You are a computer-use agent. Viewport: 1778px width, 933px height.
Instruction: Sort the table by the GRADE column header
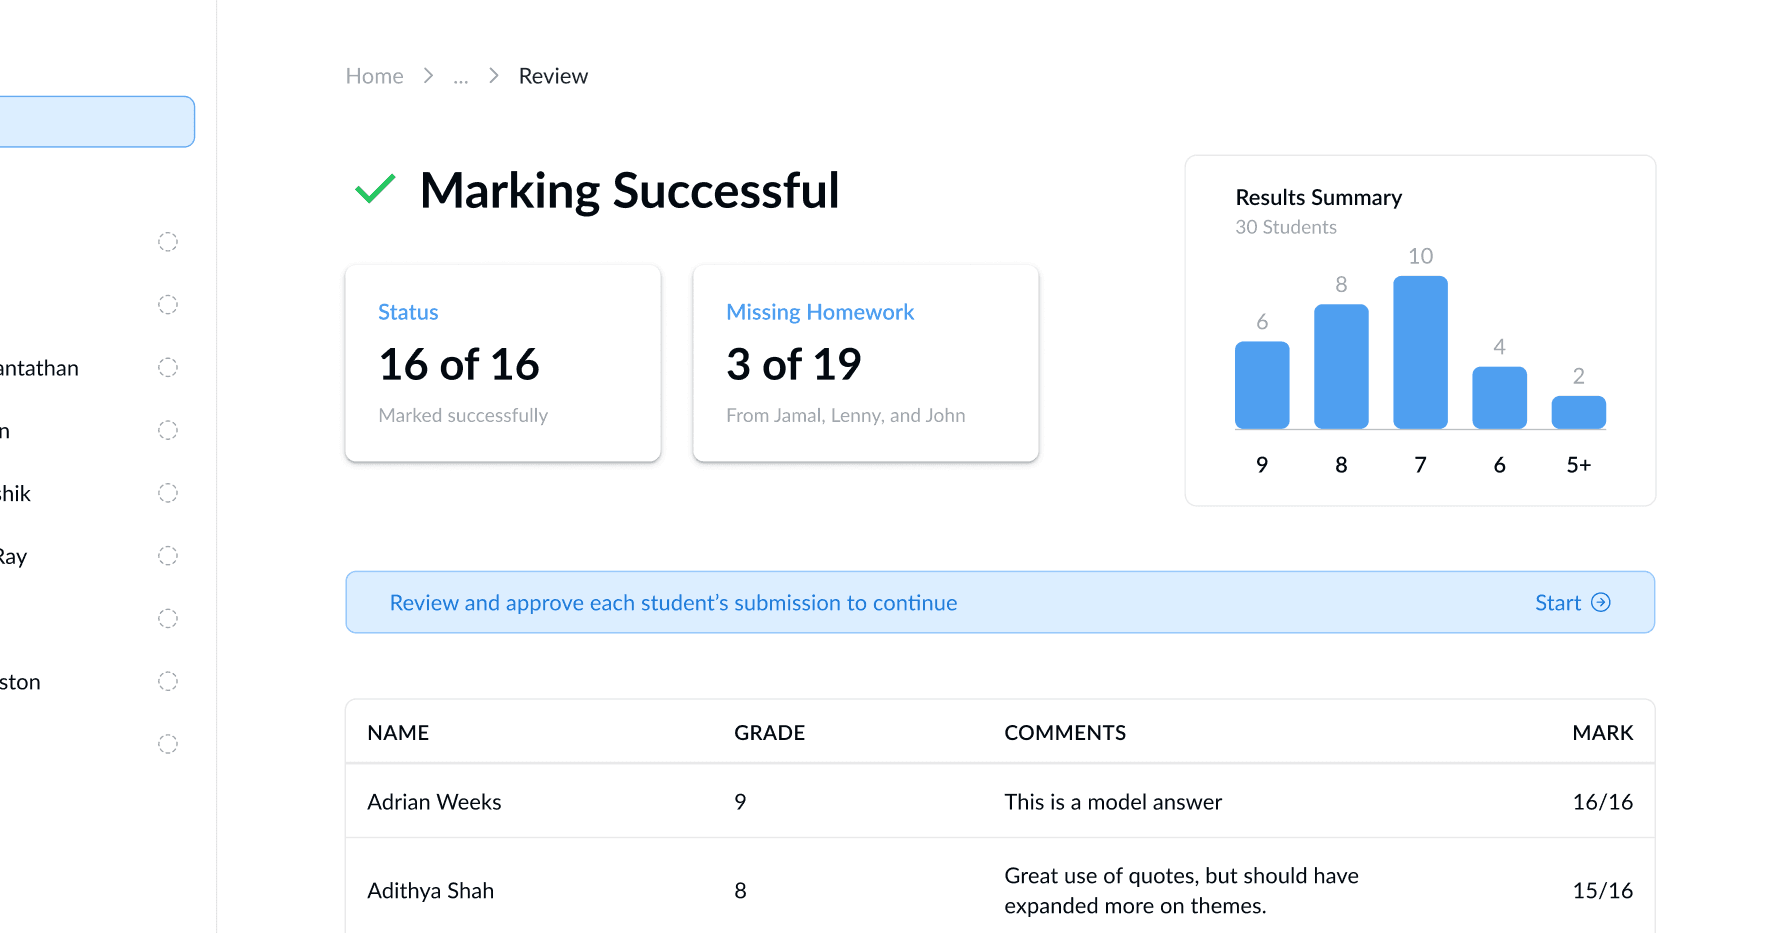click(x=769, y=733)
